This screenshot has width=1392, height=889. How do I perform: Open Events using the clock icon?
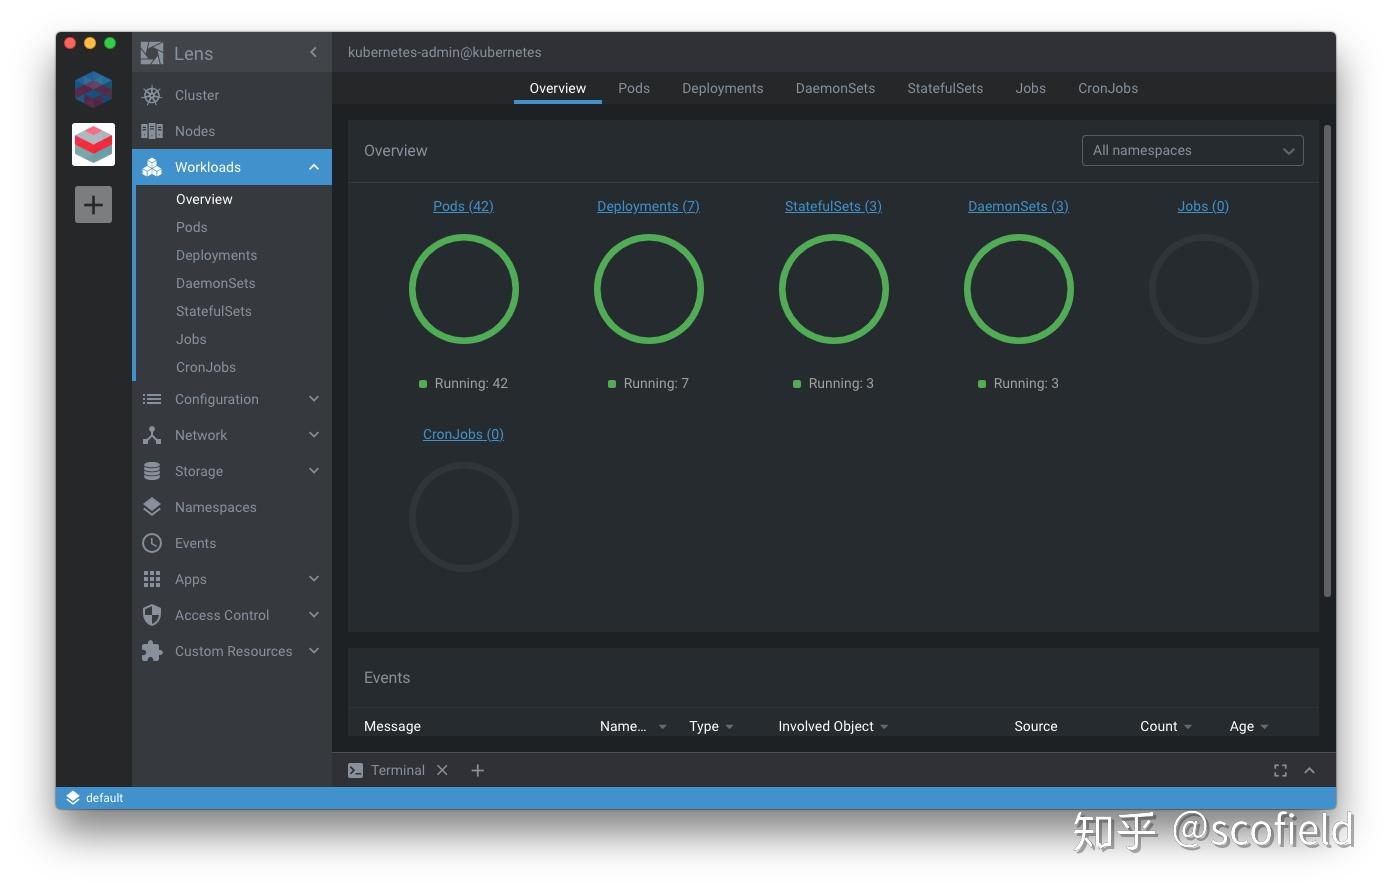point(152,543)
